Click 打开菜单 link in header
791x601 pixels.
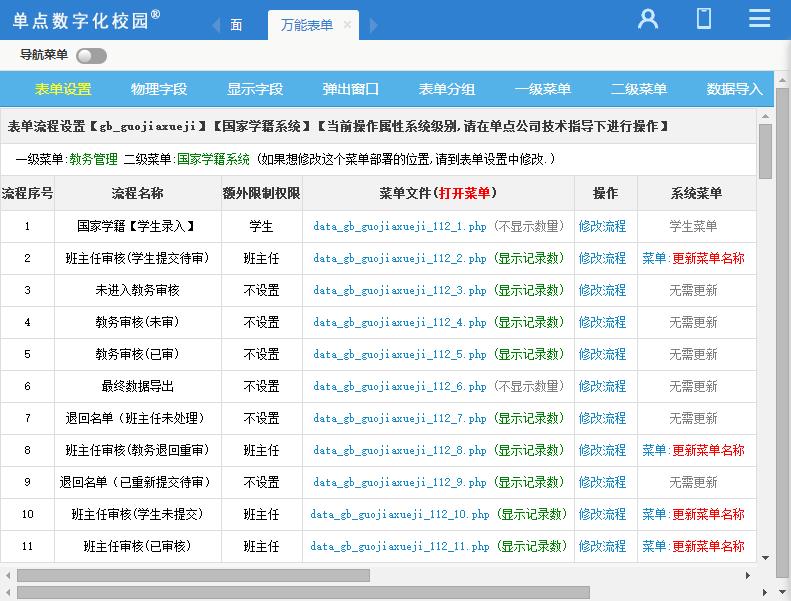tap(465, 193)
